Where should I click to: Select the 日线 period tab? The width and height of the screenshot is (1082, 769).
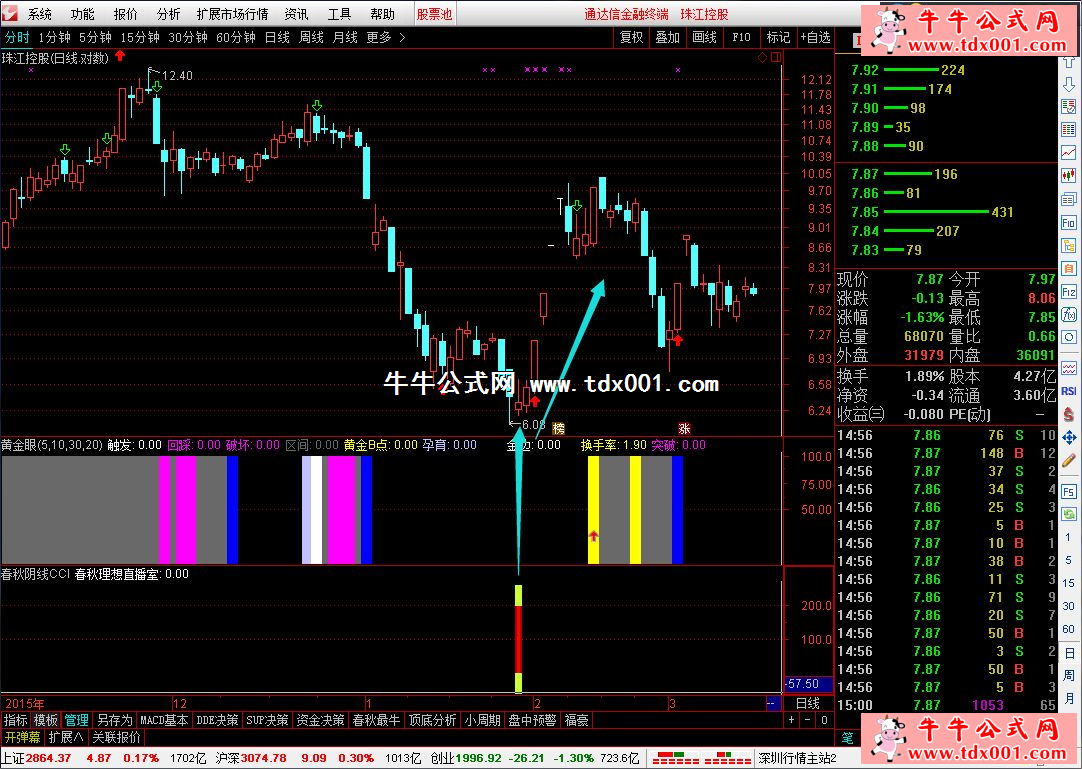pos(277,37)
